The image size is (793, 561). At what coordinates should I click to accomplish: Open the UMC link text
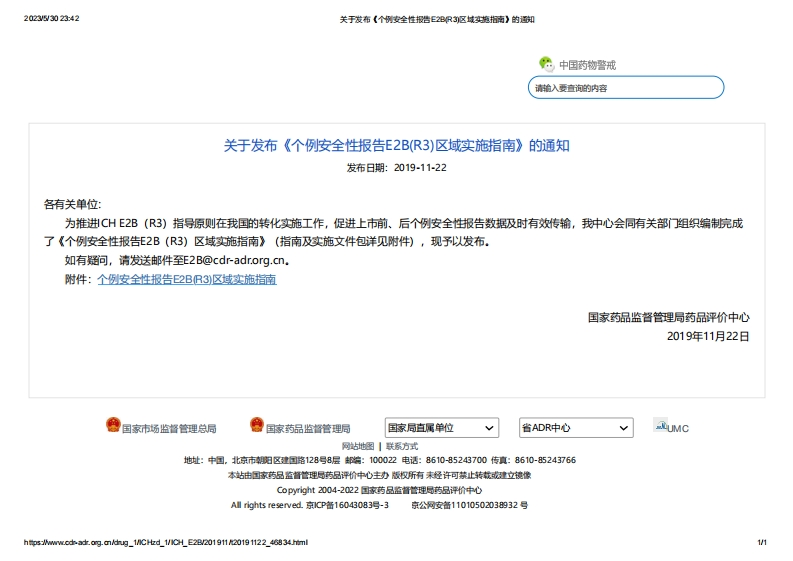pyautogui.click(x=678, y=428)
